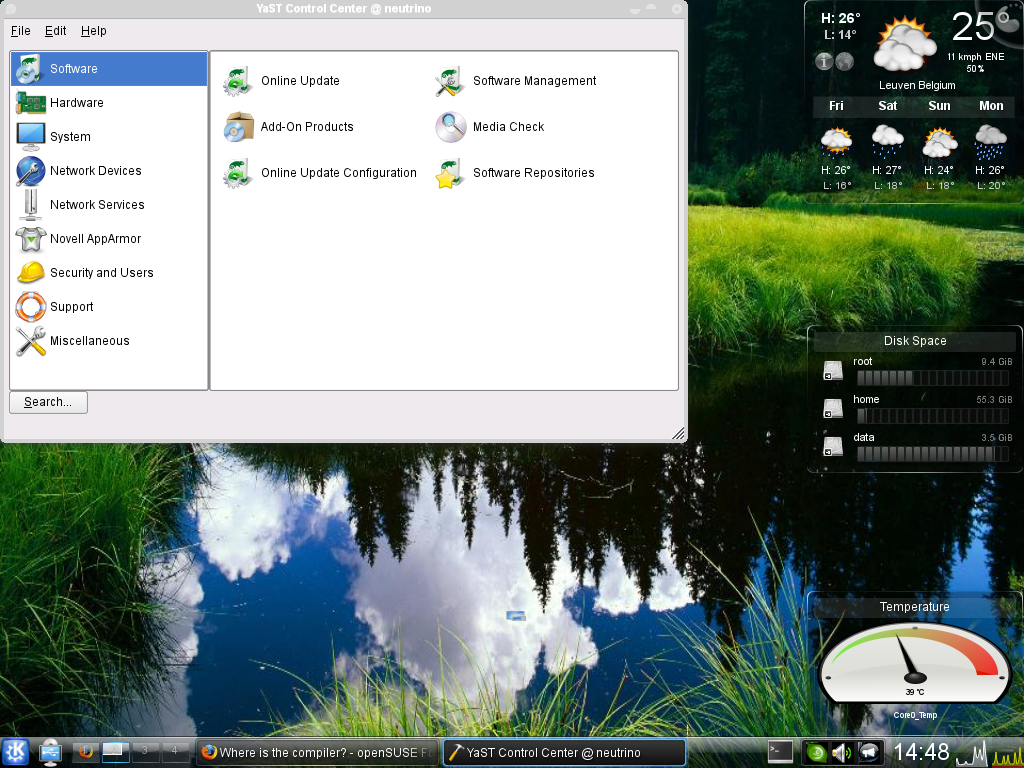Switch to the Firefox openSUSE forum taskbar entry
Viewport: 1024px width, 768px height.
click(317, 752)
